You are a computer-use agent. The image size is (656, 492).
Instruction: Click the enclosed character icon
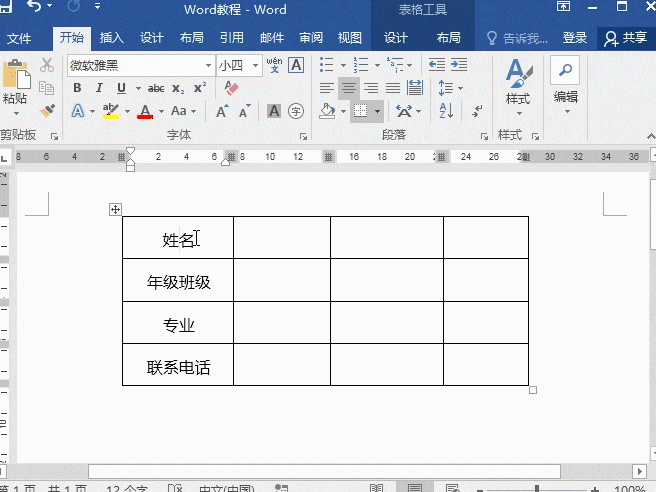[x=296, y=111]
